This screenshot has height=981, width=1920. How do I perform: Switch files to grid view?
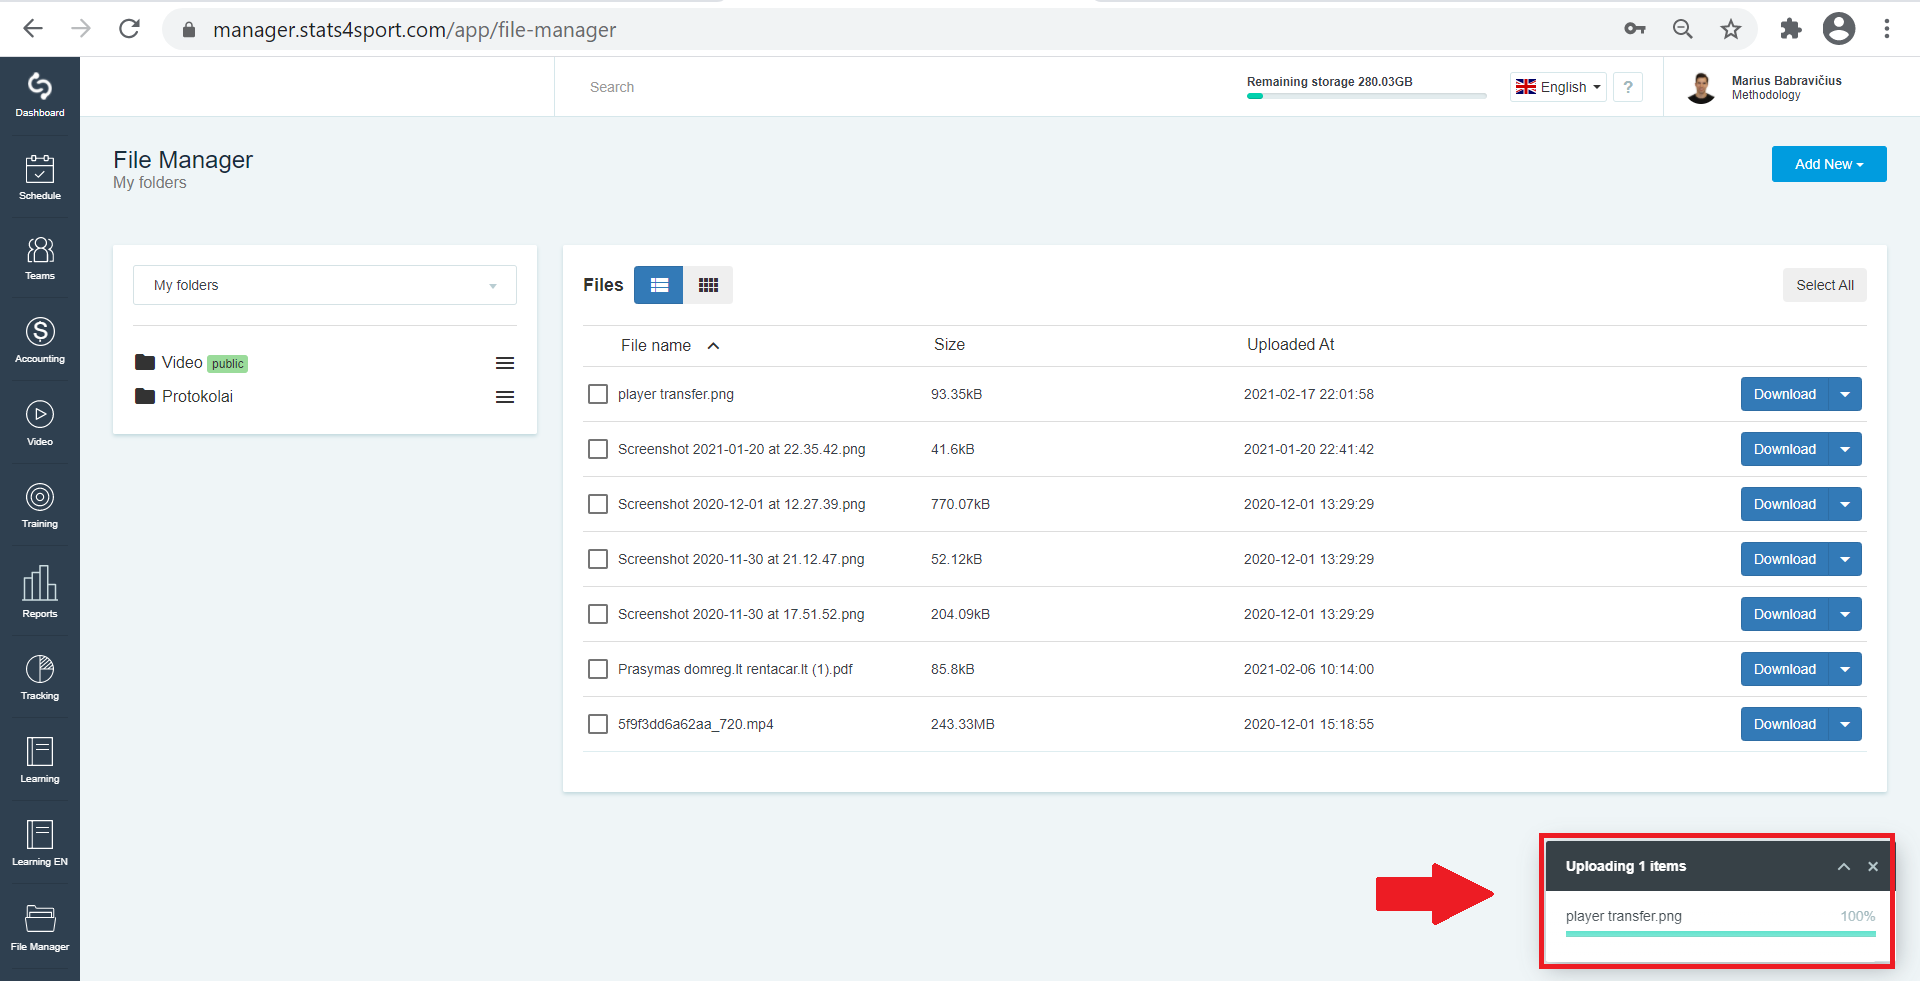point(708,285)
